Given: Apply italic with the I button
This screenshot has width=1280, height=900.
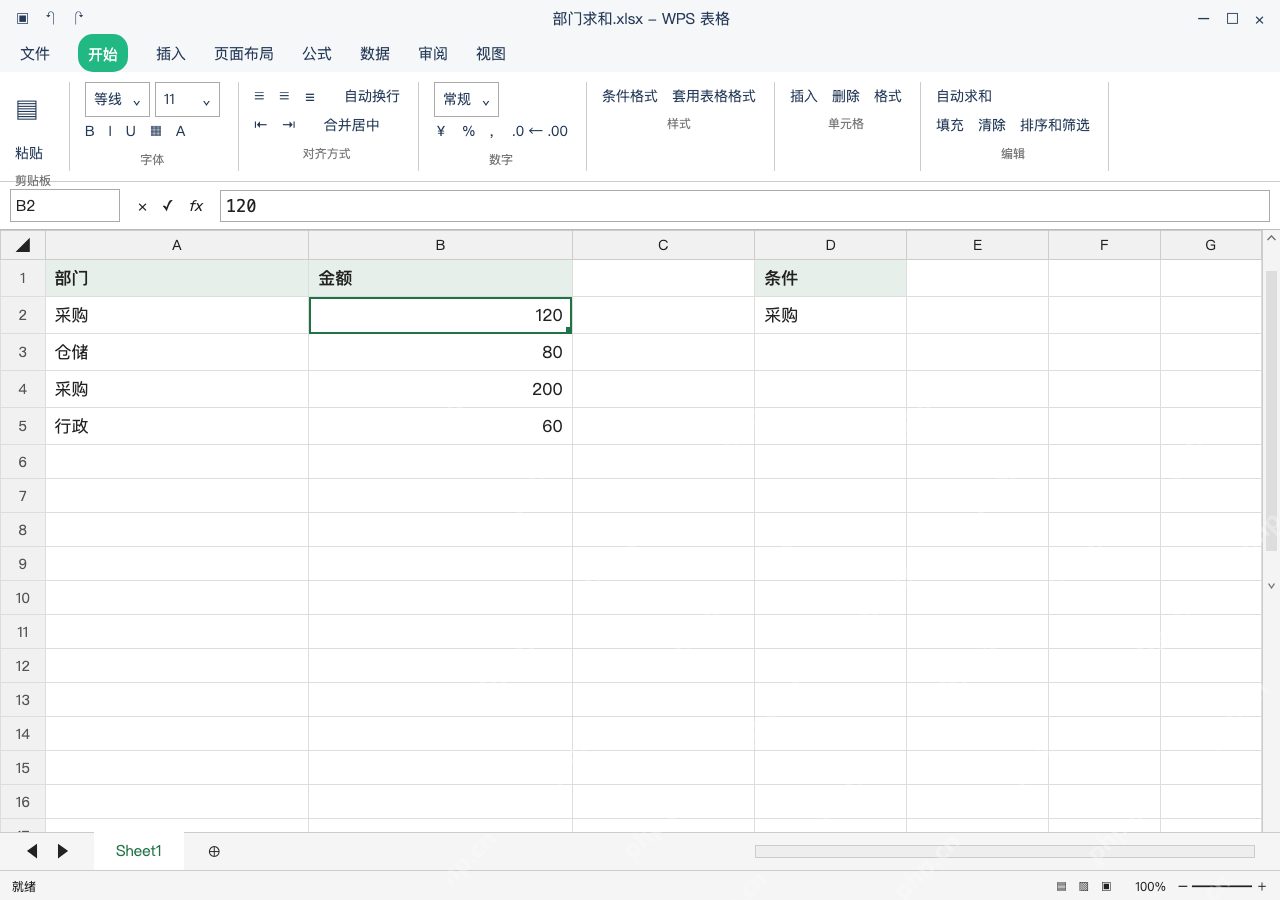Looking at the screenshot, I should coord(110,131).
